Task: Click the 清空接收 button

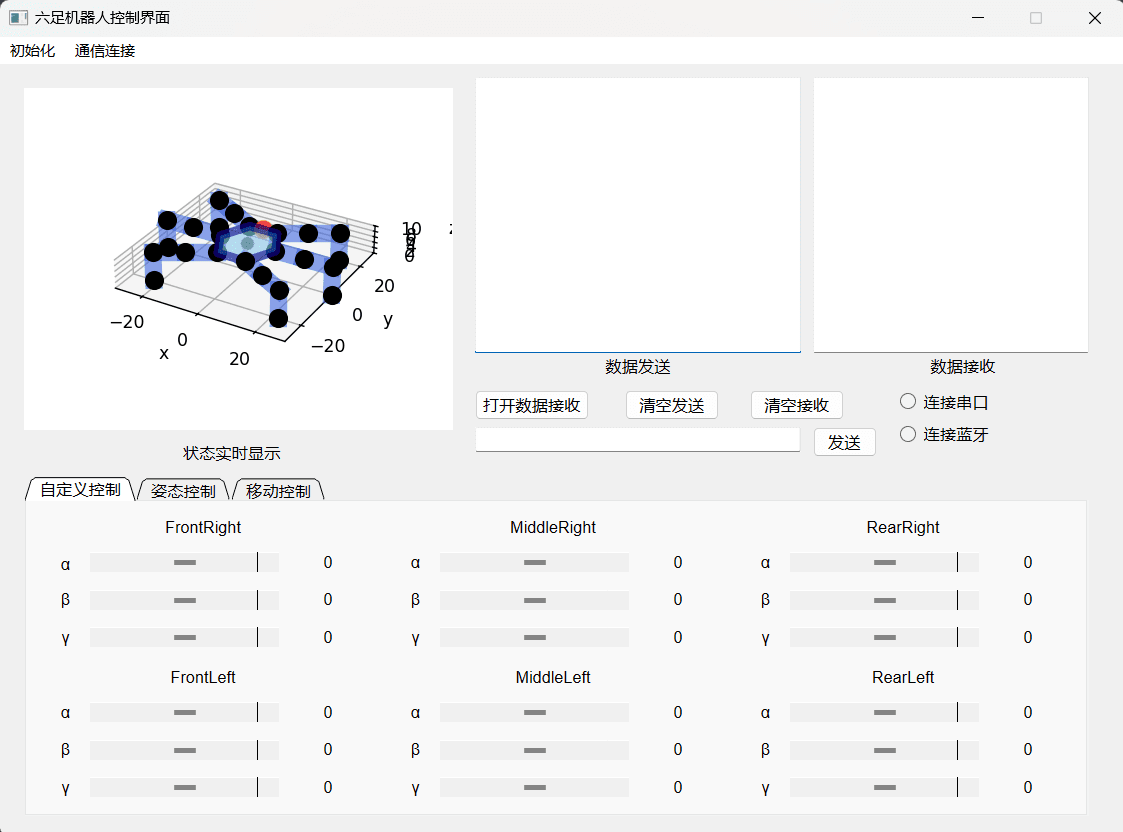Action: pos(796,405)
